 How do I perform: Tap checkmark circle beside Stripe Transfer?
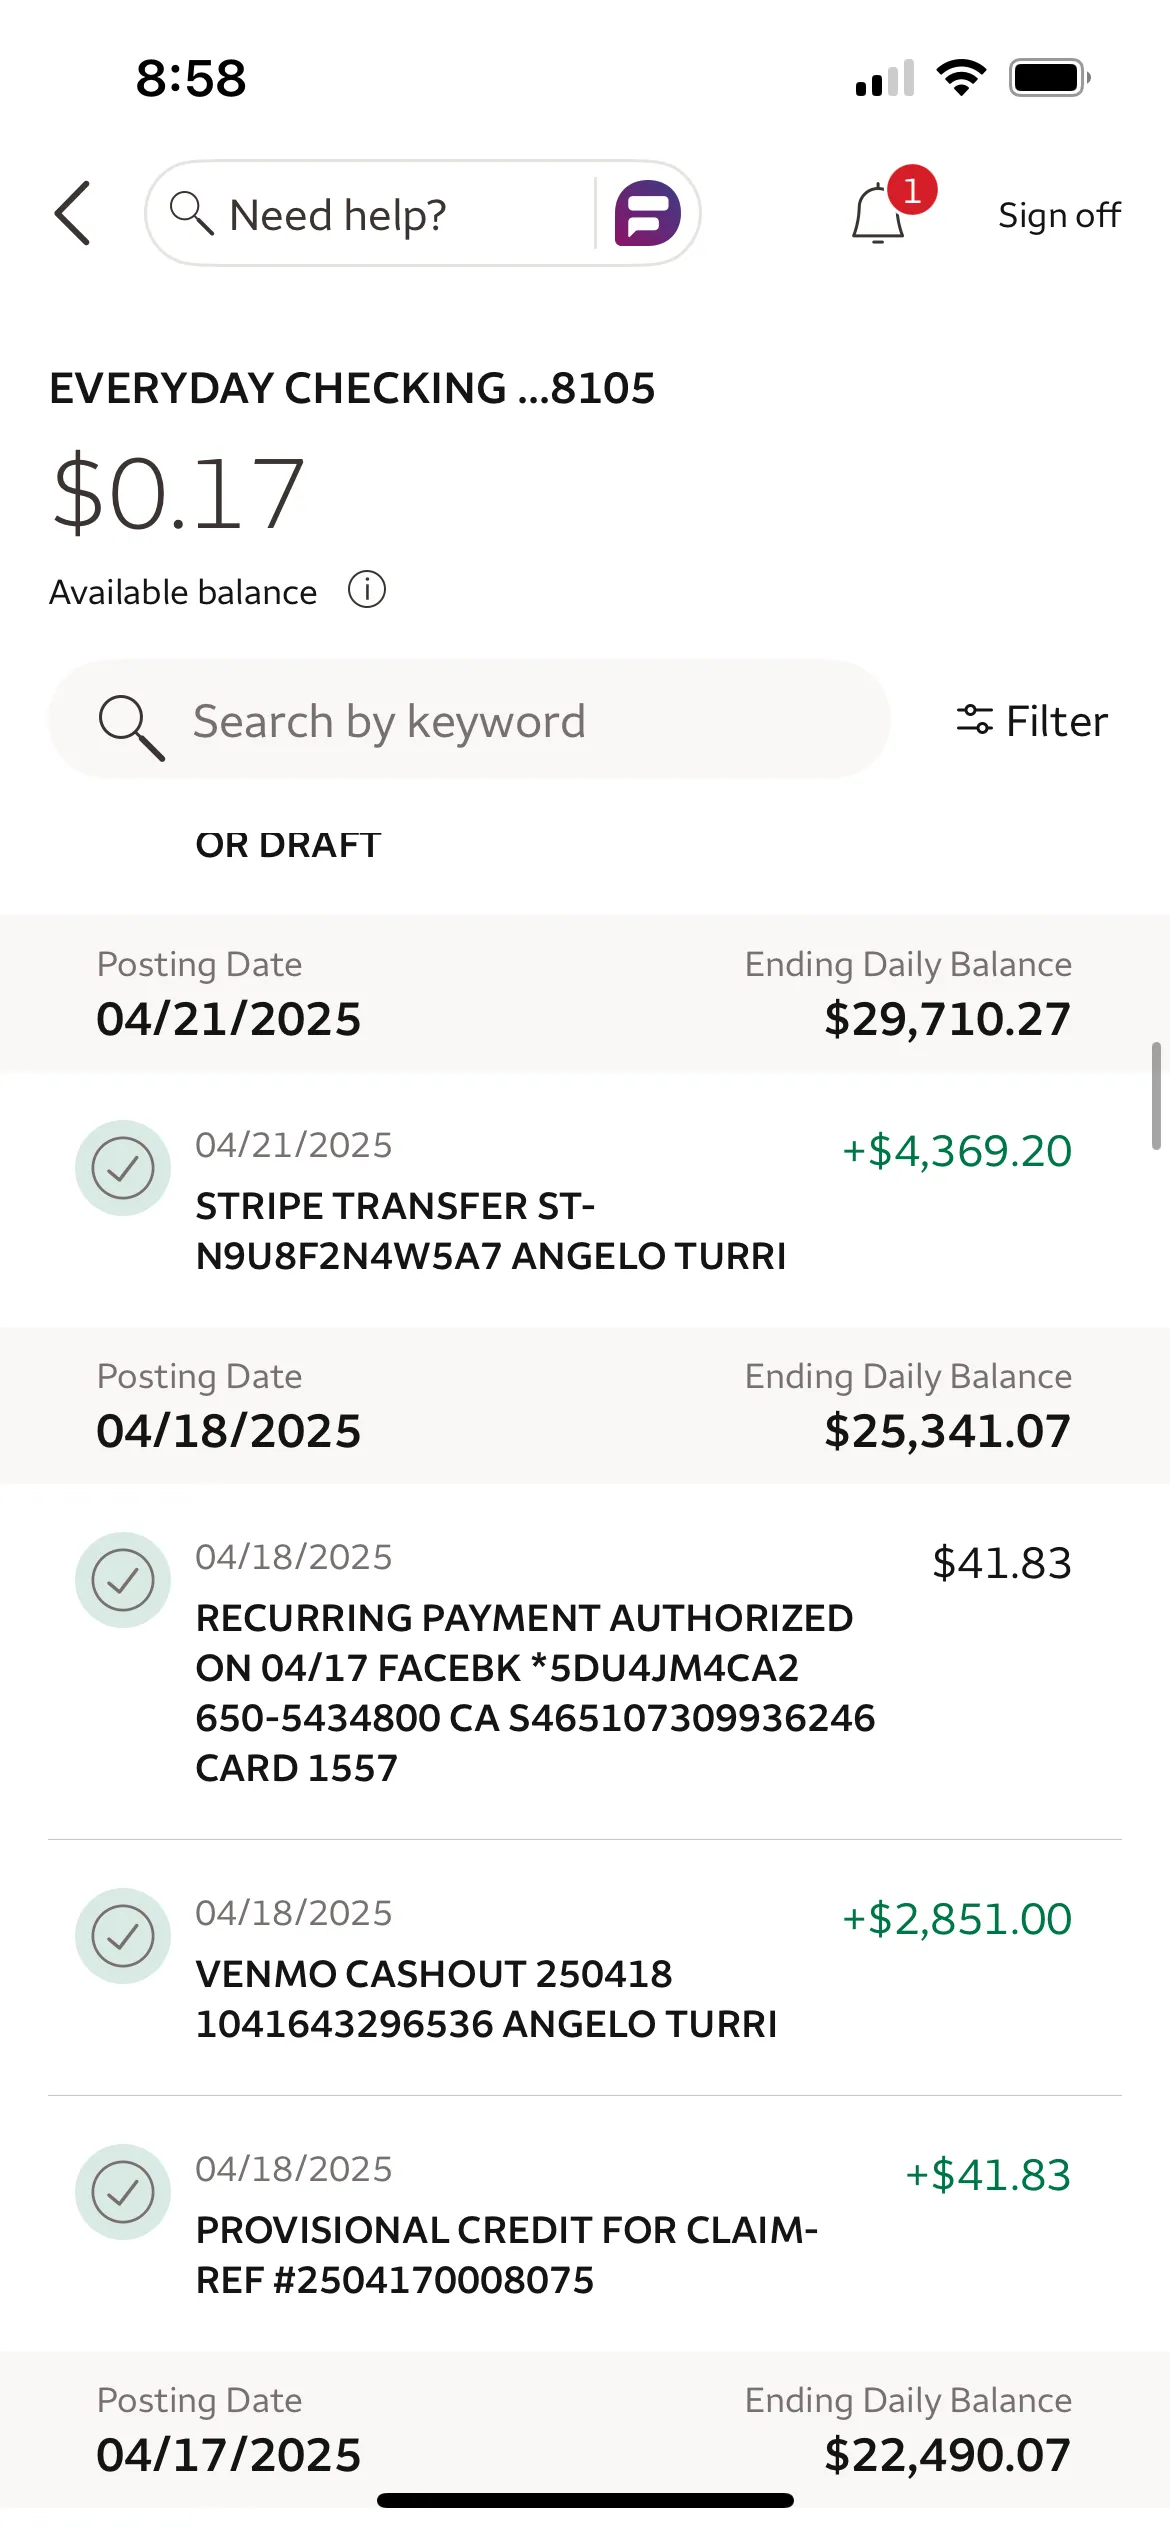click(123, 1168)
